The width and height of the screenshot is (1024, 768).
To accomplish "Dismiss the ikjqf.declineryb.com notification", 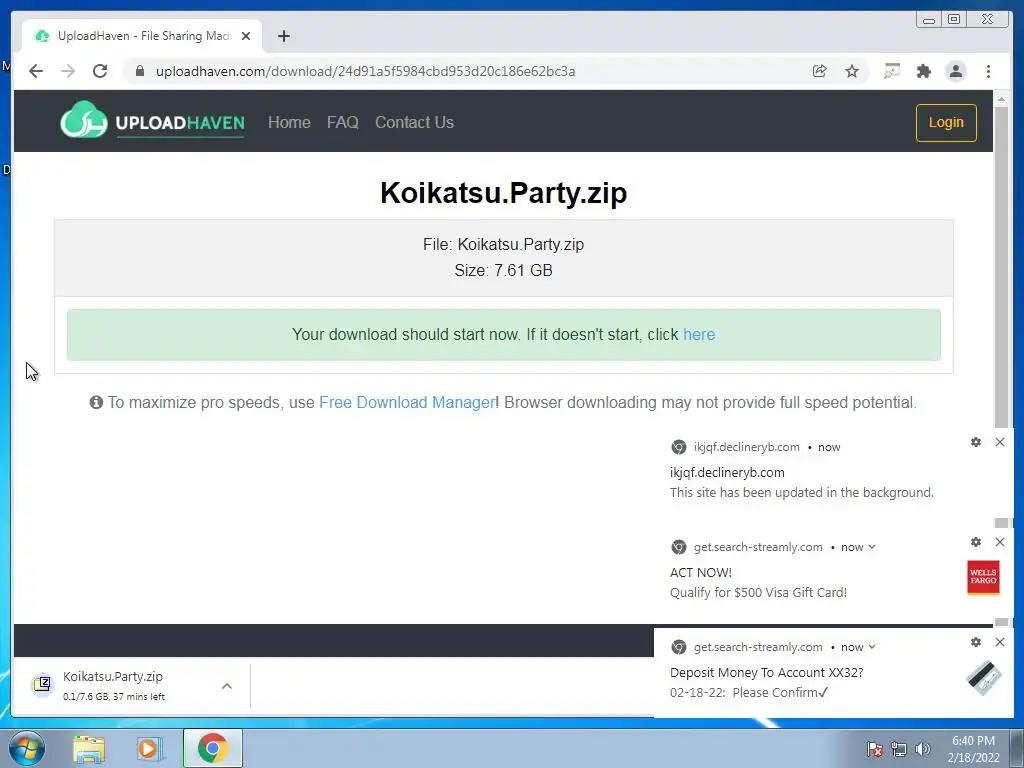I will pyautogui.click(x=1000, y=442).
